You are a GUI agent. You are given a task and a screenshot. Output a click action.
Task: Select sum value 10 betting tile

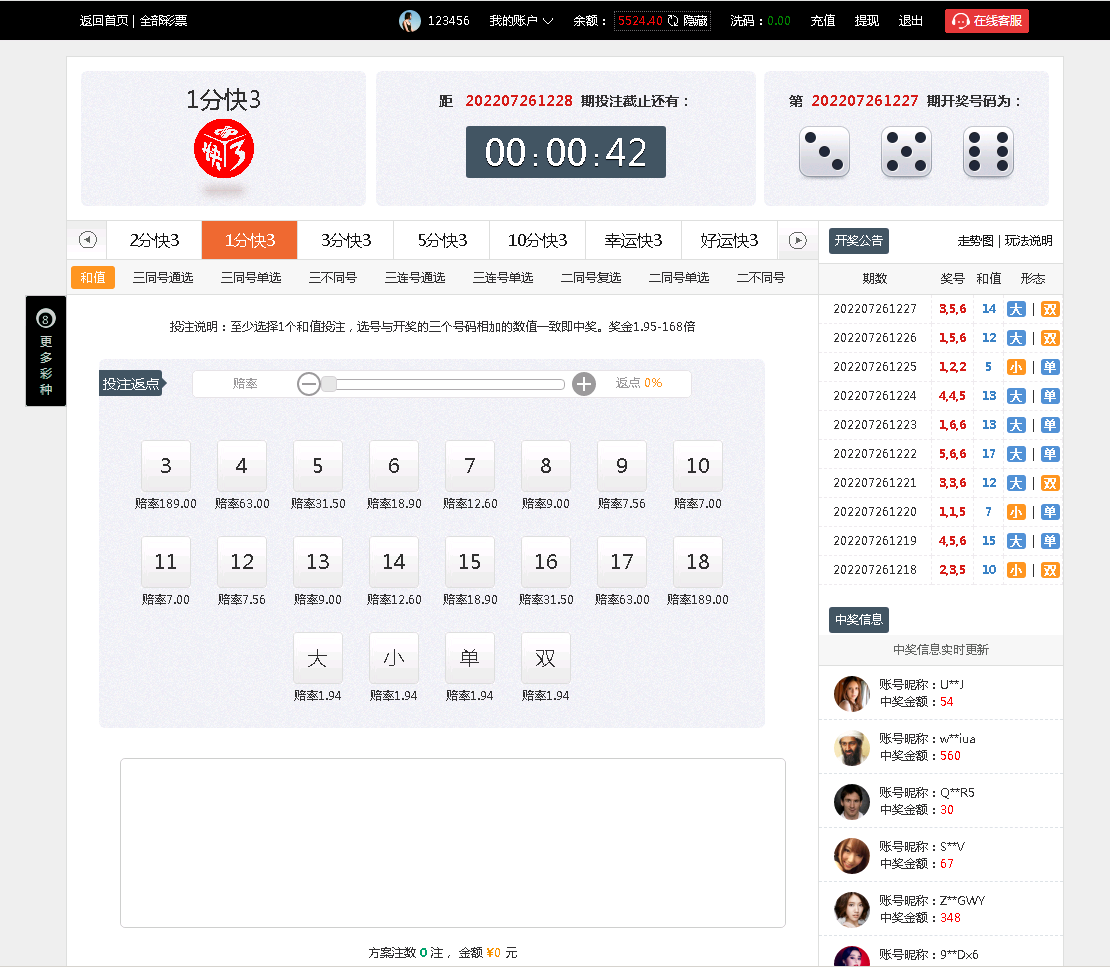point(698,466)
